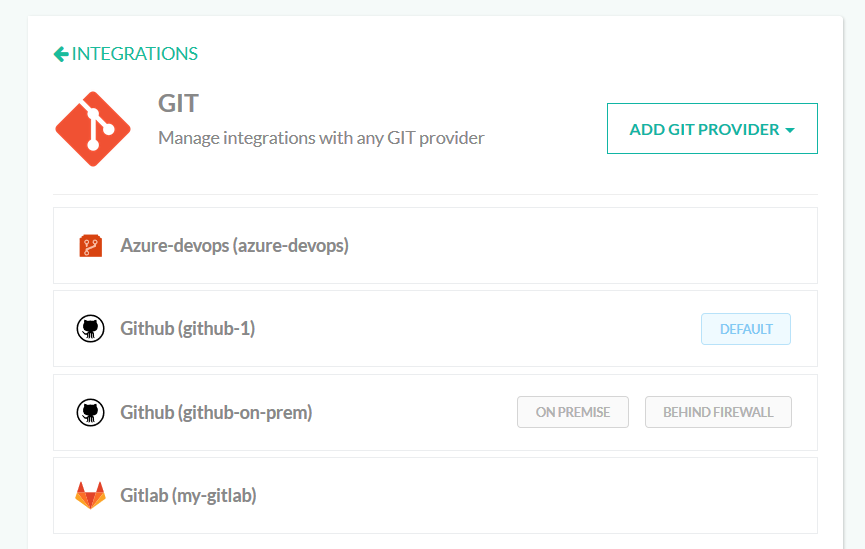Go back via the INTEGRATIONS link

[x=135, y=54]
